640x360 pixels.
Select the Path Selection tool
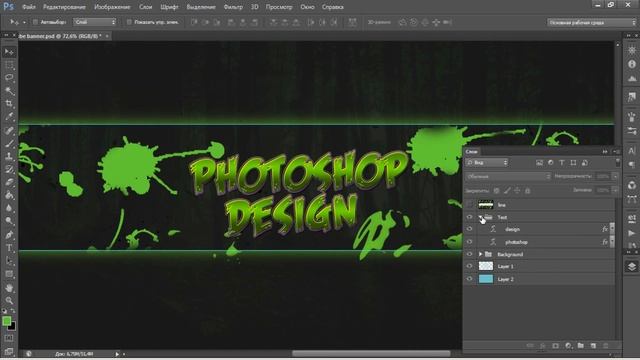(x=9, y=261)
